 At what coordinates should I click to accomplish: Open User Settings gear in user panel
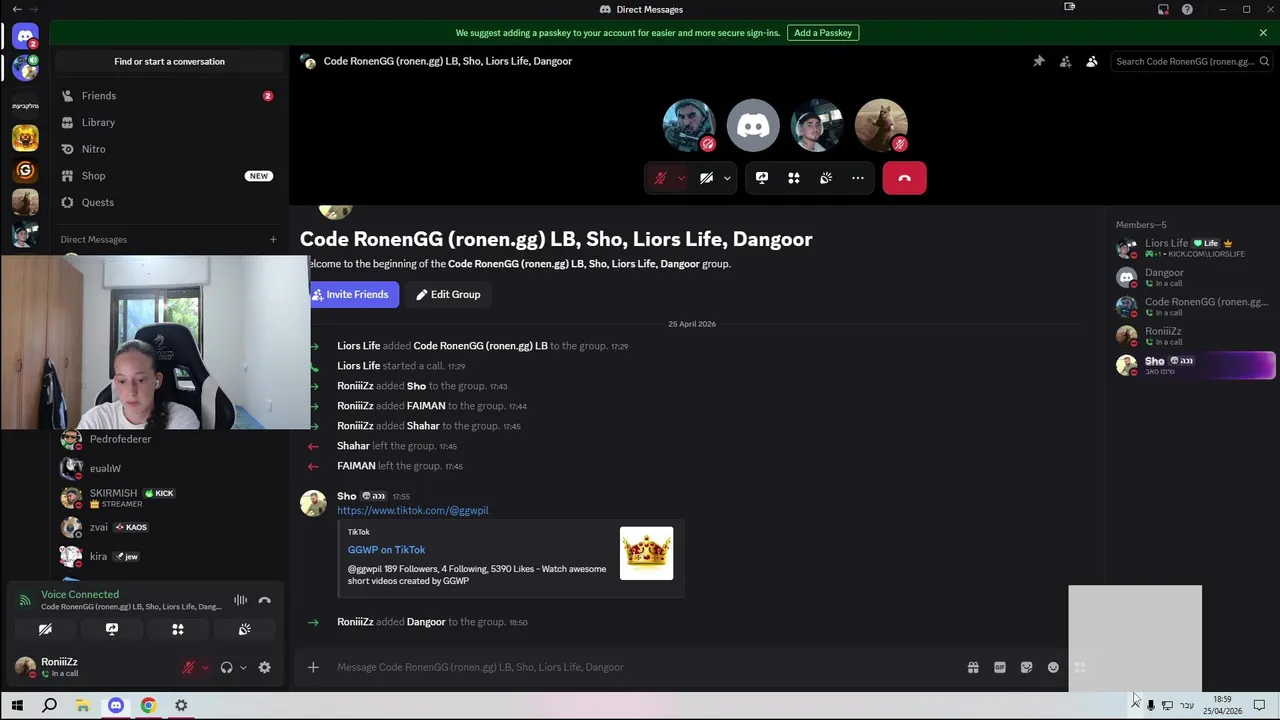[x=265, y=667]
